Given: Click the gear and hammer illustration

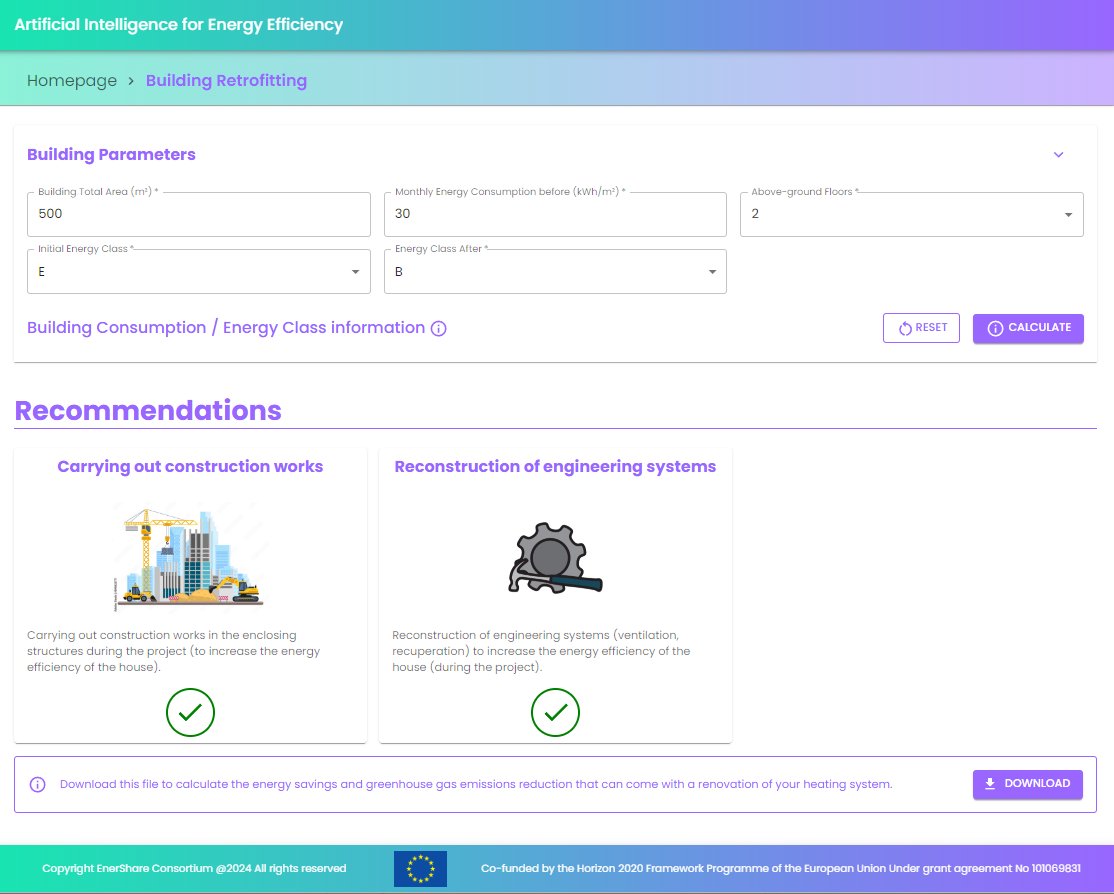Looking at the screenshot, I should pyautogui.click(x=555, y=558).
